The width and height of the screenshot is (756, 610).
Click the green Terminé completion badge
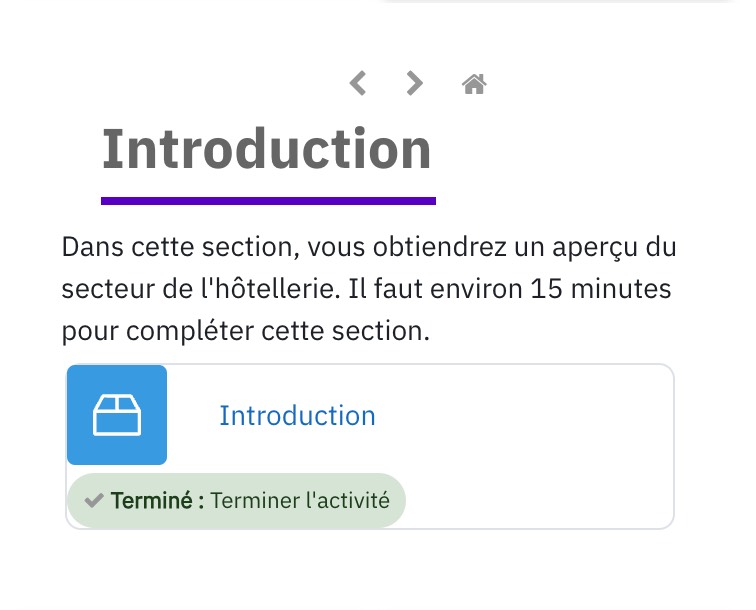[x=236, y=501]
